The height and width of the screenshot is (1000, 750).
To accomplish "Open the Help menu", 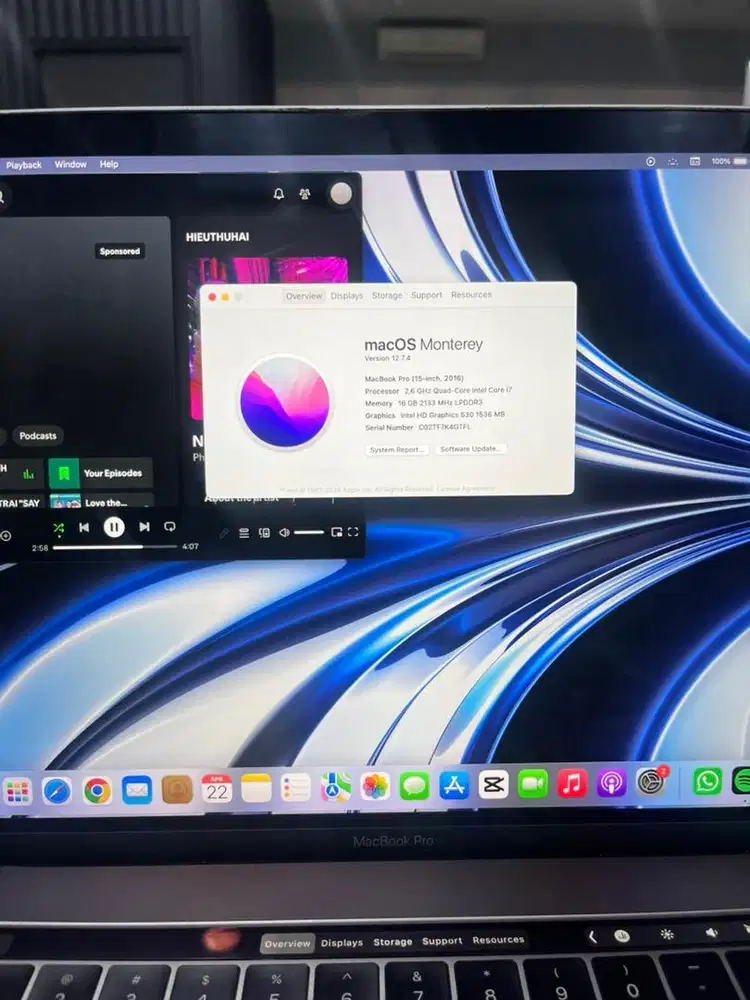I will coord(108,164).
